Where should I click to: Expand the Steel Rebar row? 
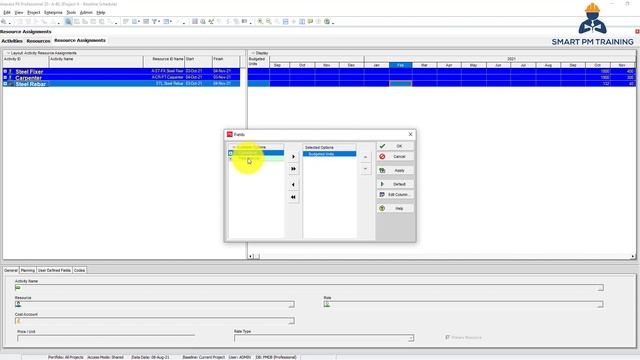click(x=5, y=84)
